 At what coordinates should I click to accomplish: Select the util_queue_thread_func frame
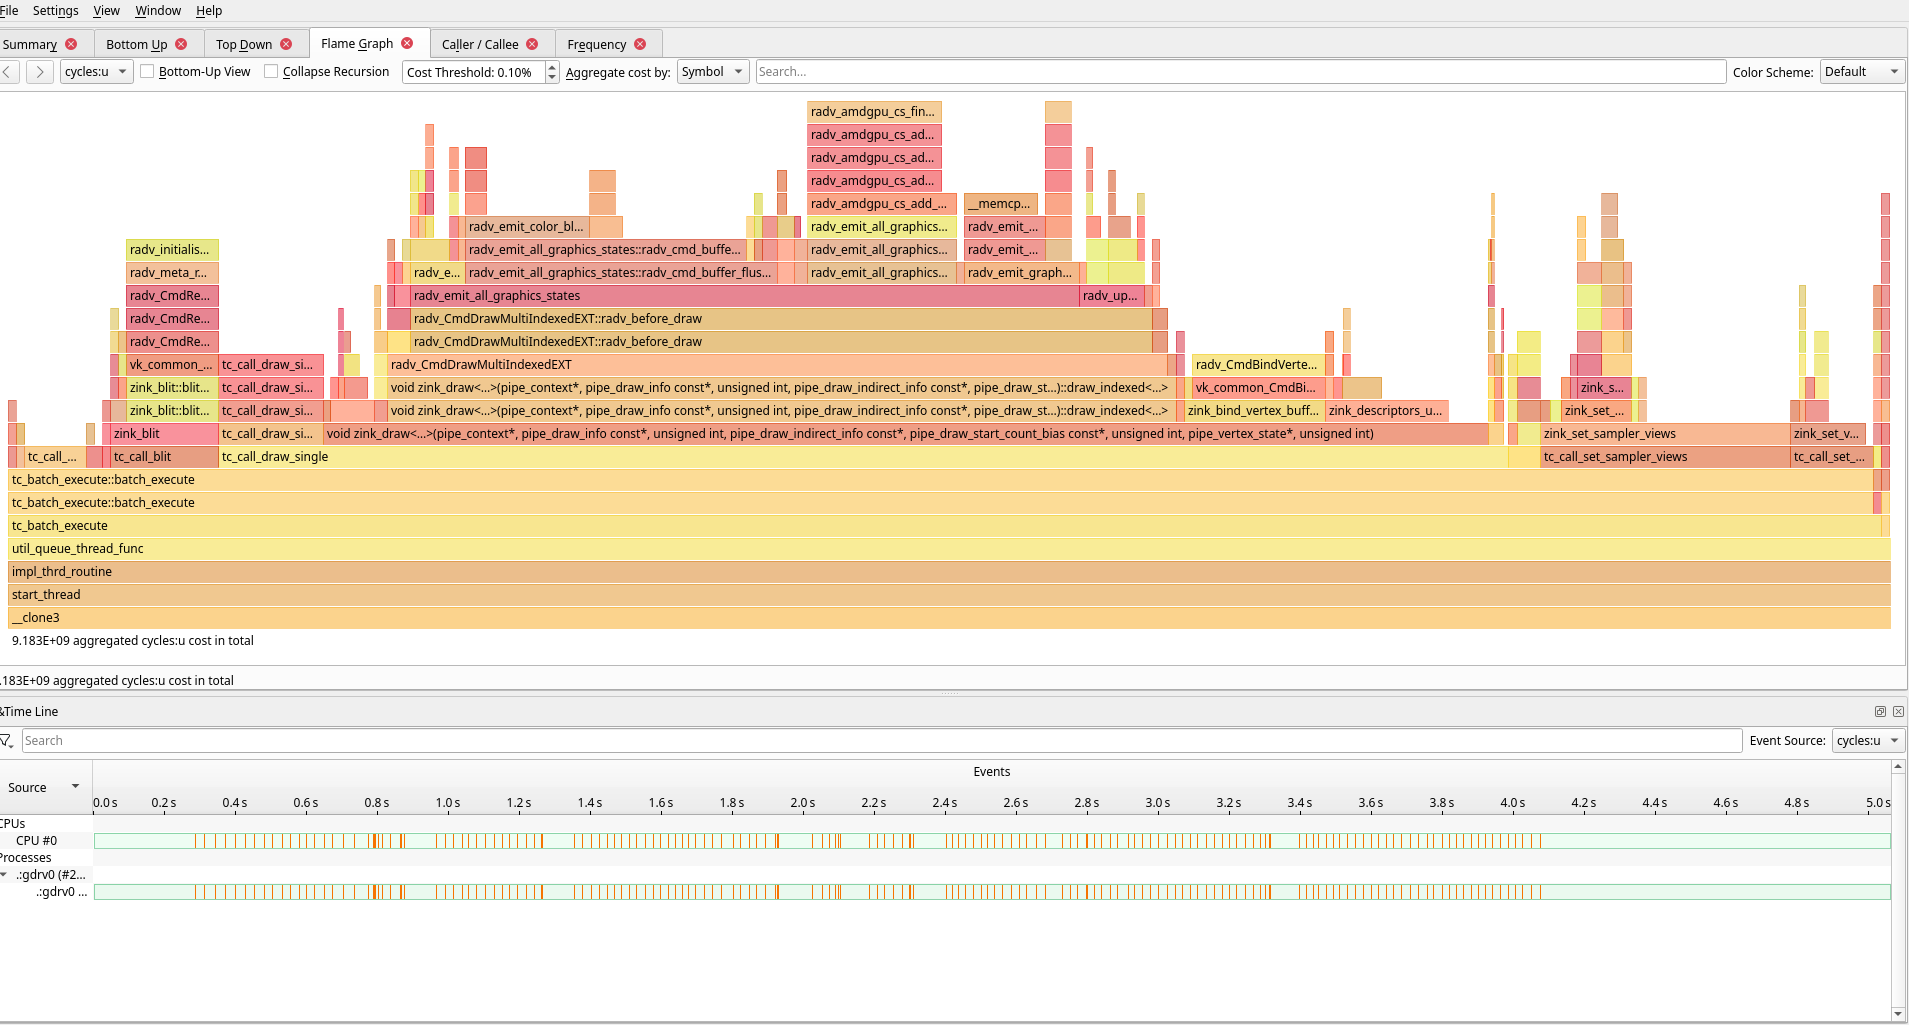949,549
